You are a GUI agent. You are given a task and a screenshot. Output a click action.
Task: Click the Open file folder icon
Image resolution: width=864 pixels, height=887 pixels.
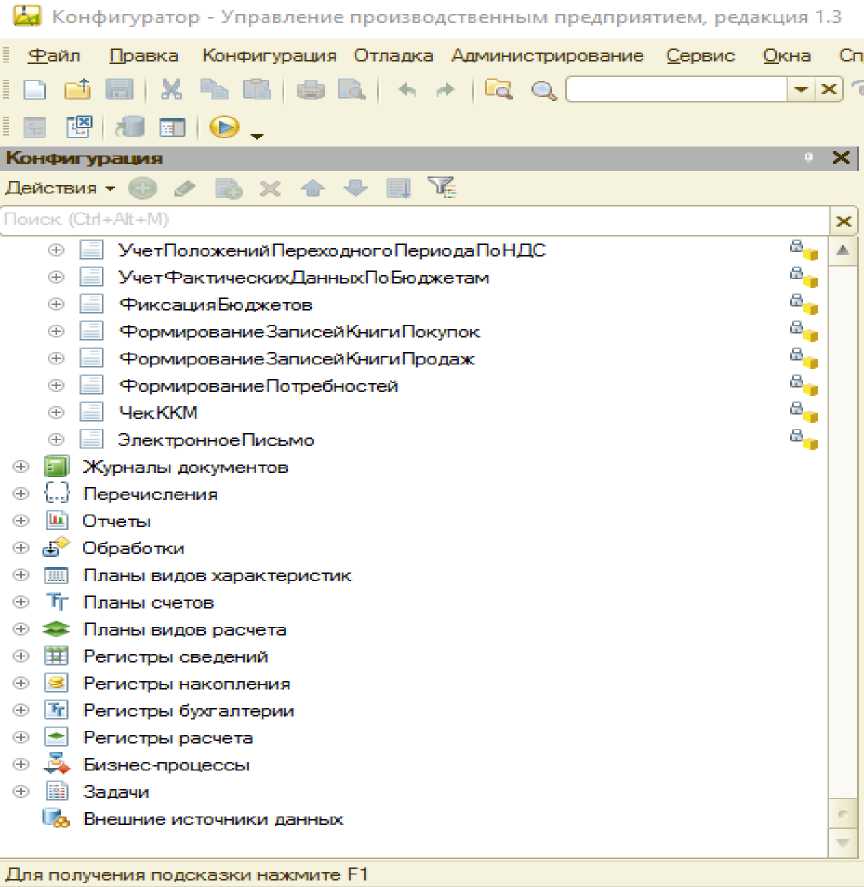78,89
